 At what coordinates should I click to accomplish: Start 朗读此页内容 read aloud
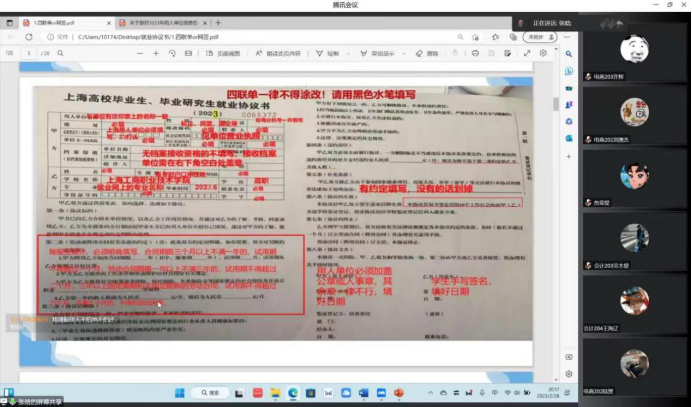click(x=278, y=53)
